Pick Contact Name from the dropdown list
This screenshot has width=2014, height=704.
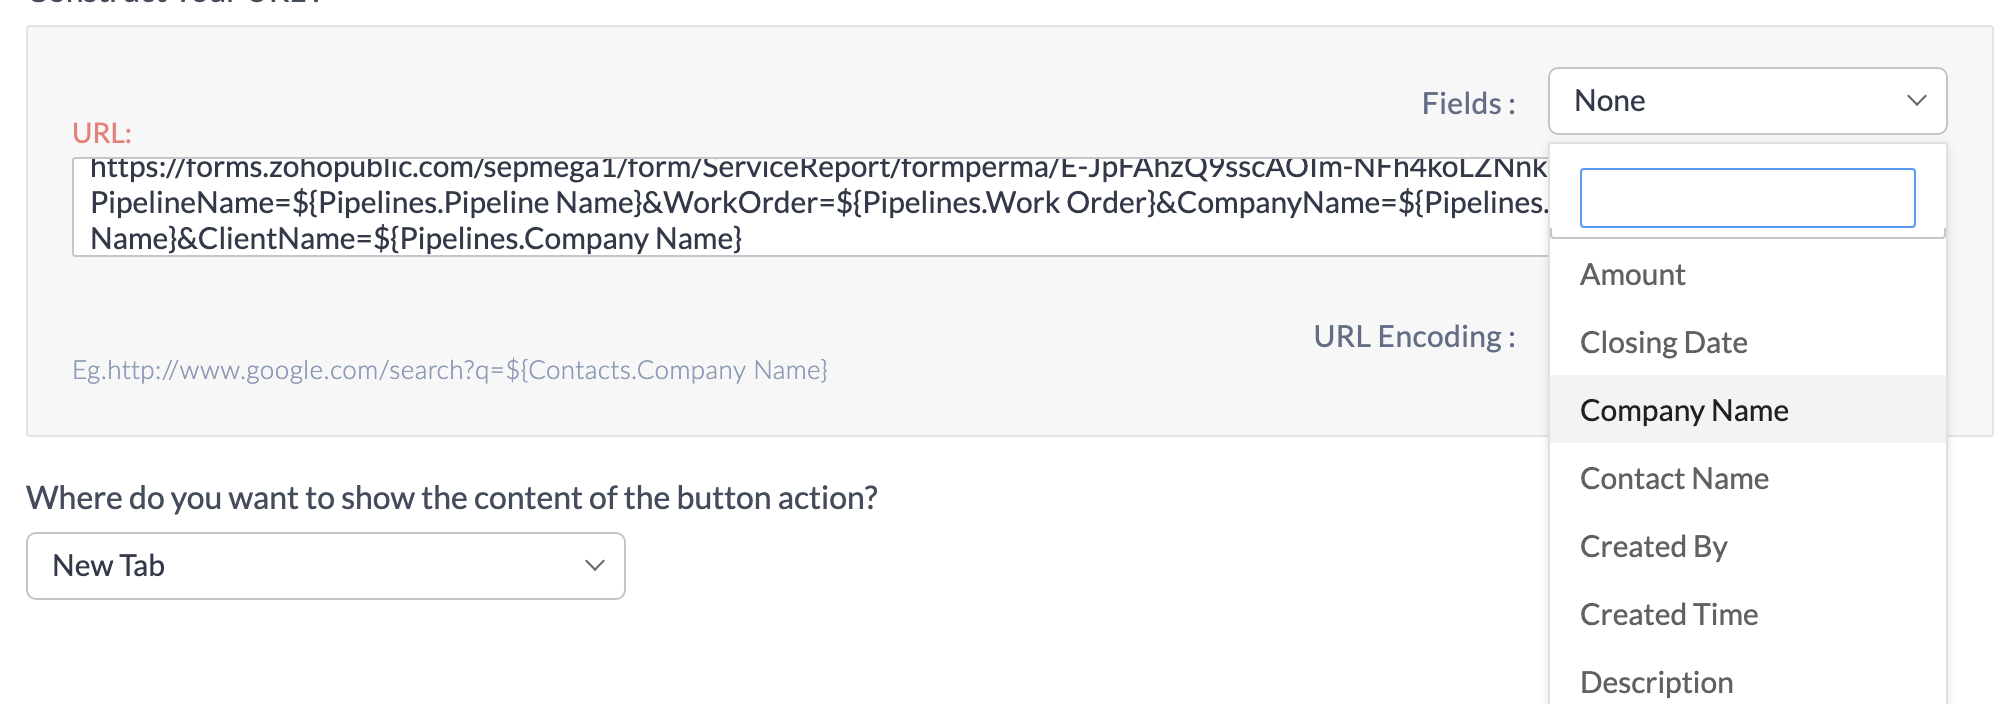click(1674, 479)
